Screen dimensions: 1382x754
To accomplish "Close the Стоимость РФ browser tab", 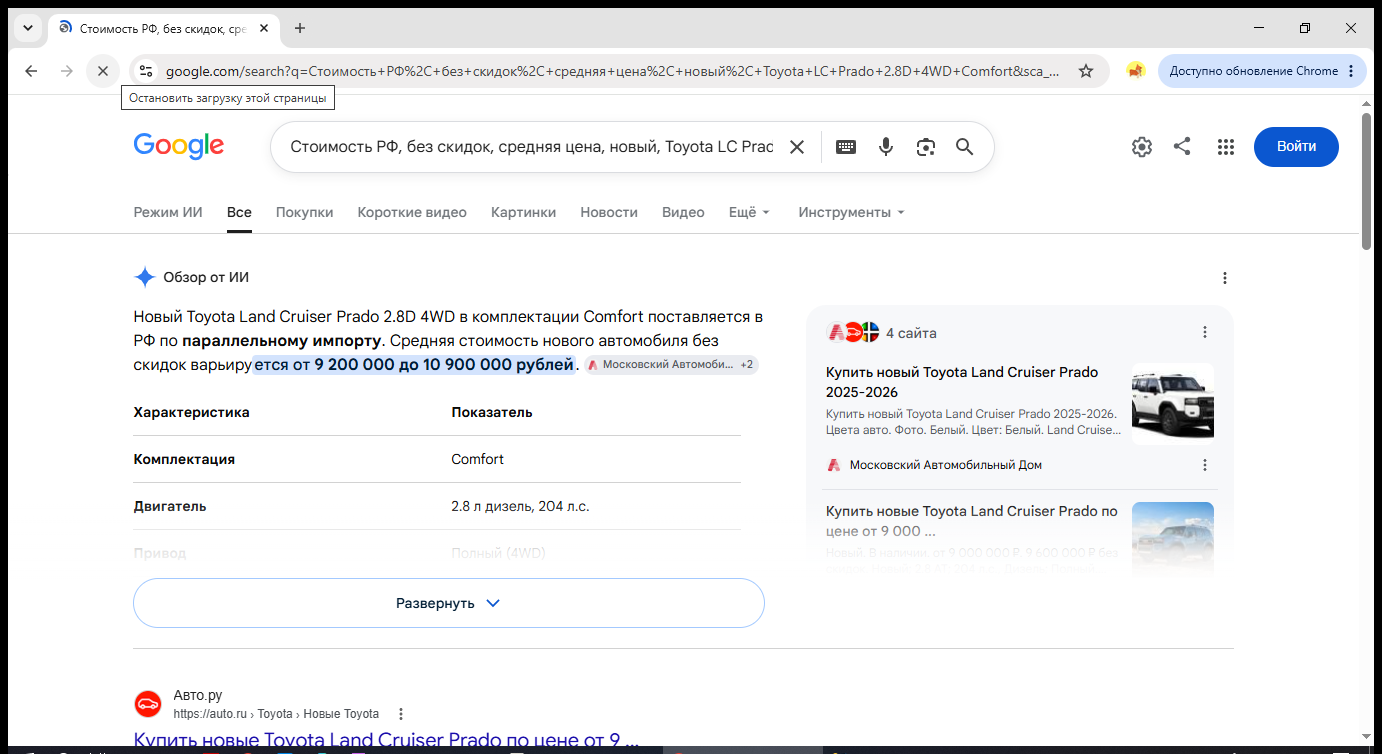I will pyautogui.click(x=264, y=28).
